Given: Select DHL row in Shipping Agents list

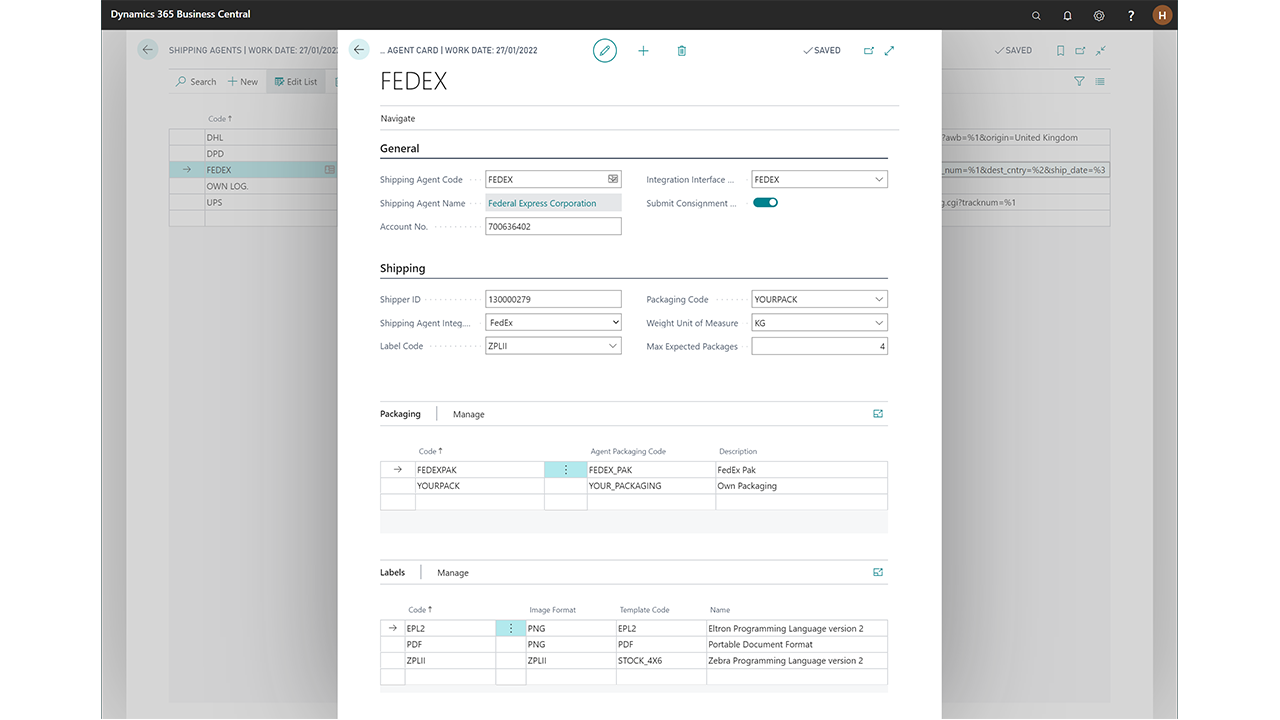Looking at the screenshot, I should coord(215,138).
